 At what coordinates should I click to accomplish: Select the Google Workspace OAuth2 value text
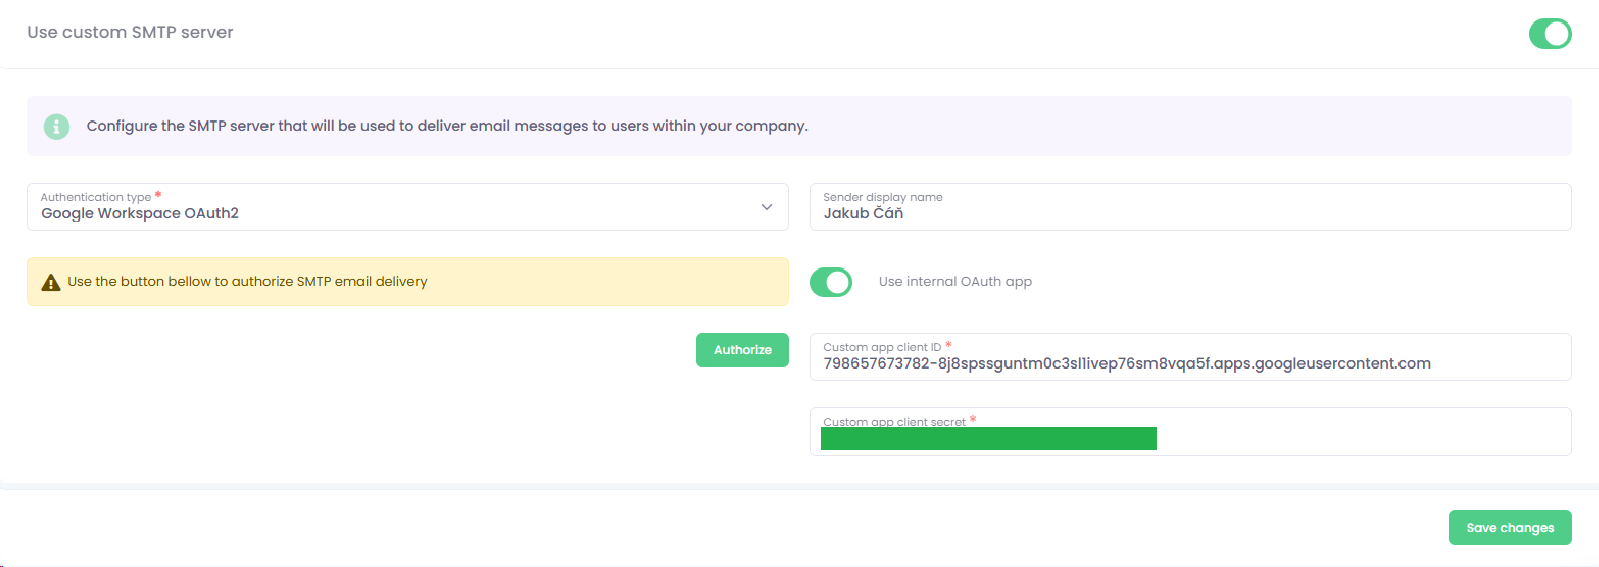pyautogui.click(x=140, y=214)
